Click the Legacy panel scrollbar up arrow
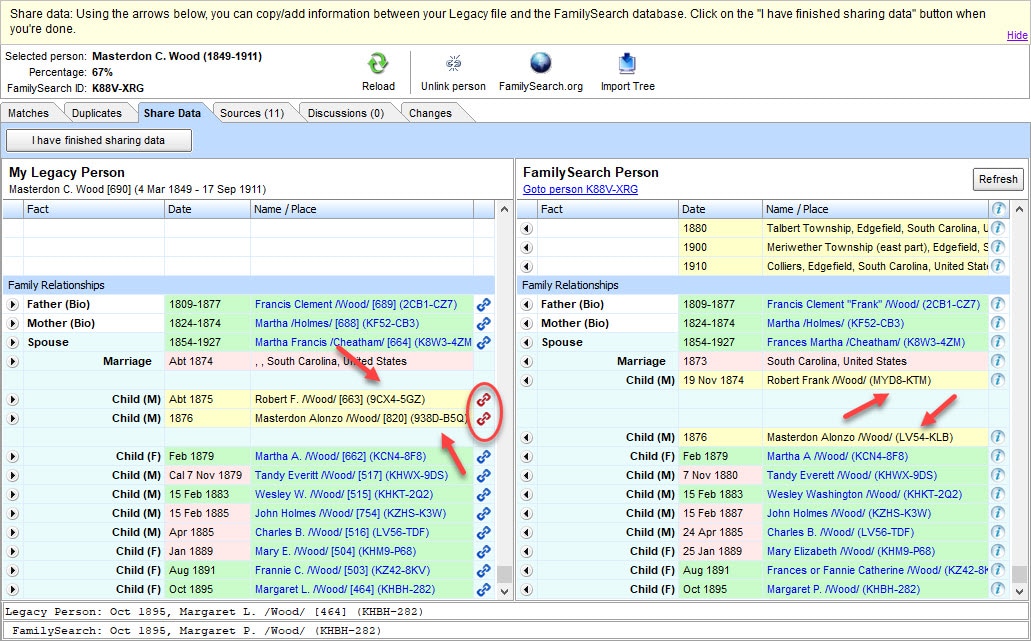The image size is (1031, 641). (x=504, y=210)
